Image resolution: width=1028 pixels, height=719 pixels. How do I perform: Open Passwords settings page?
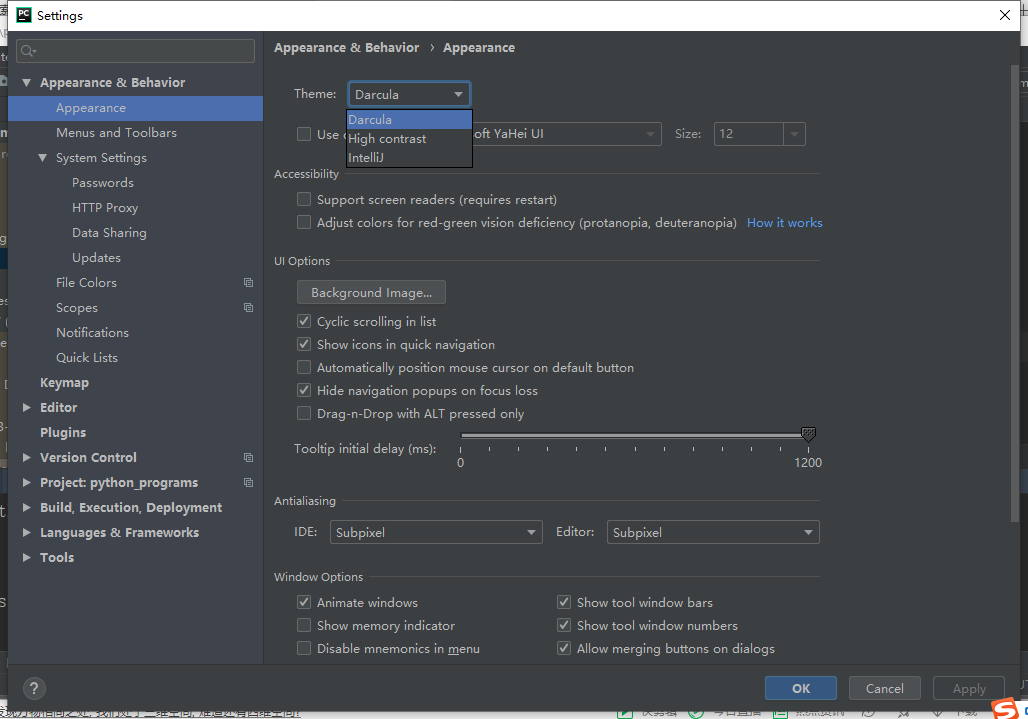pyautogui.click(x=103, y=183)
